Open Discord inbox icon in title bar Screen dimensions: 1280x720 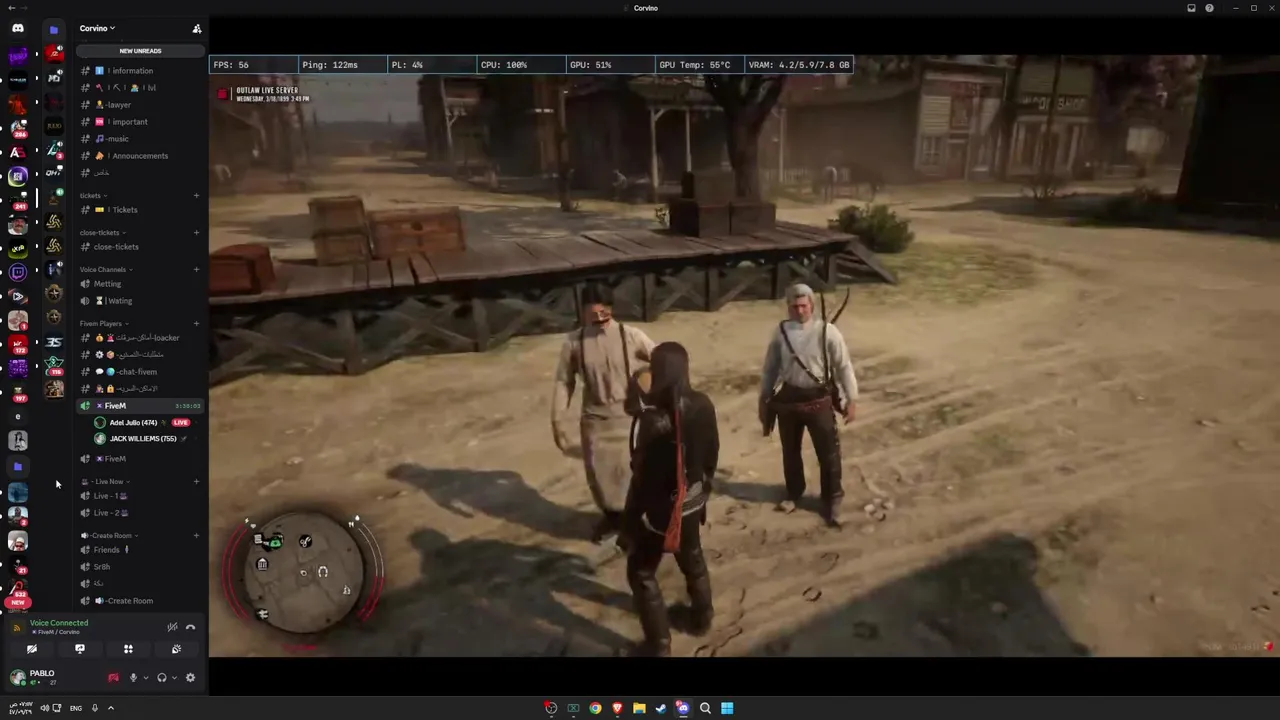(x=1191, y=8)
